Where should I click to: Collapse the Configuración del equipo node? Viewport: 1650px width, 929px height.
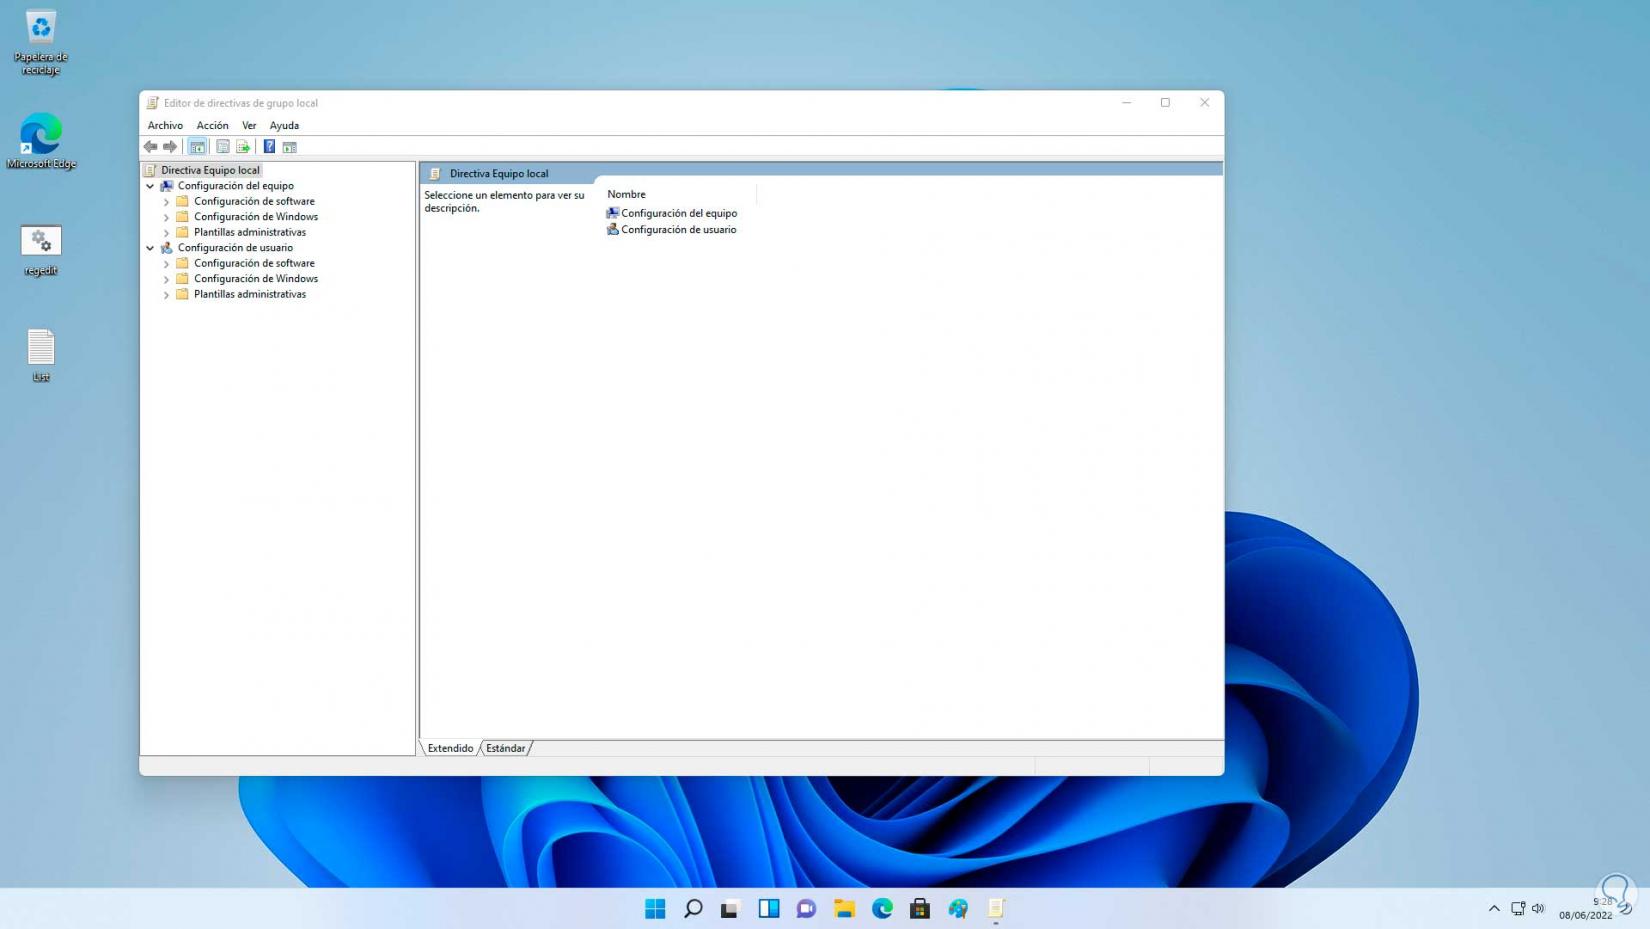click(150, 186)
